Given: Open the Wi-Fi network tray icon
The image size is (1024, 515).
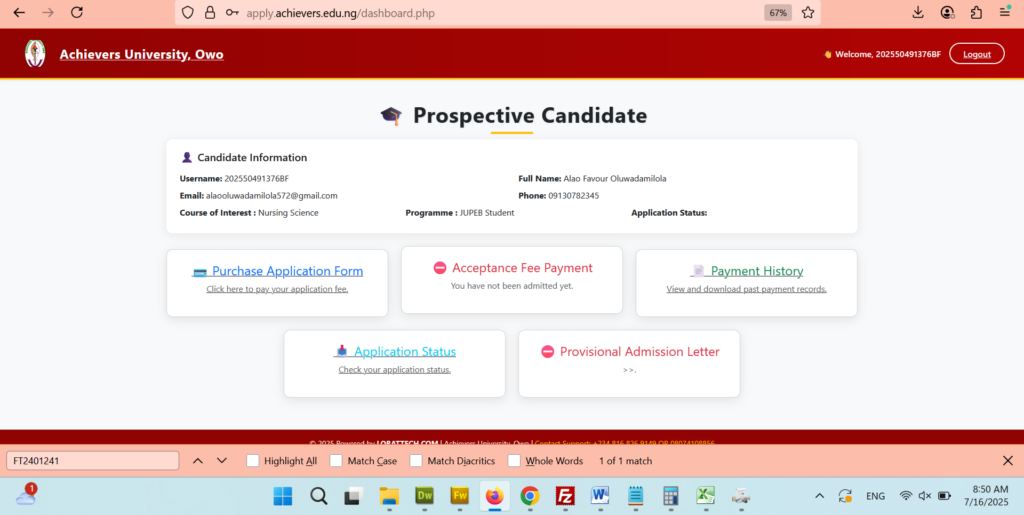Looking at the screenshot, I should click(x=905, y=496).
